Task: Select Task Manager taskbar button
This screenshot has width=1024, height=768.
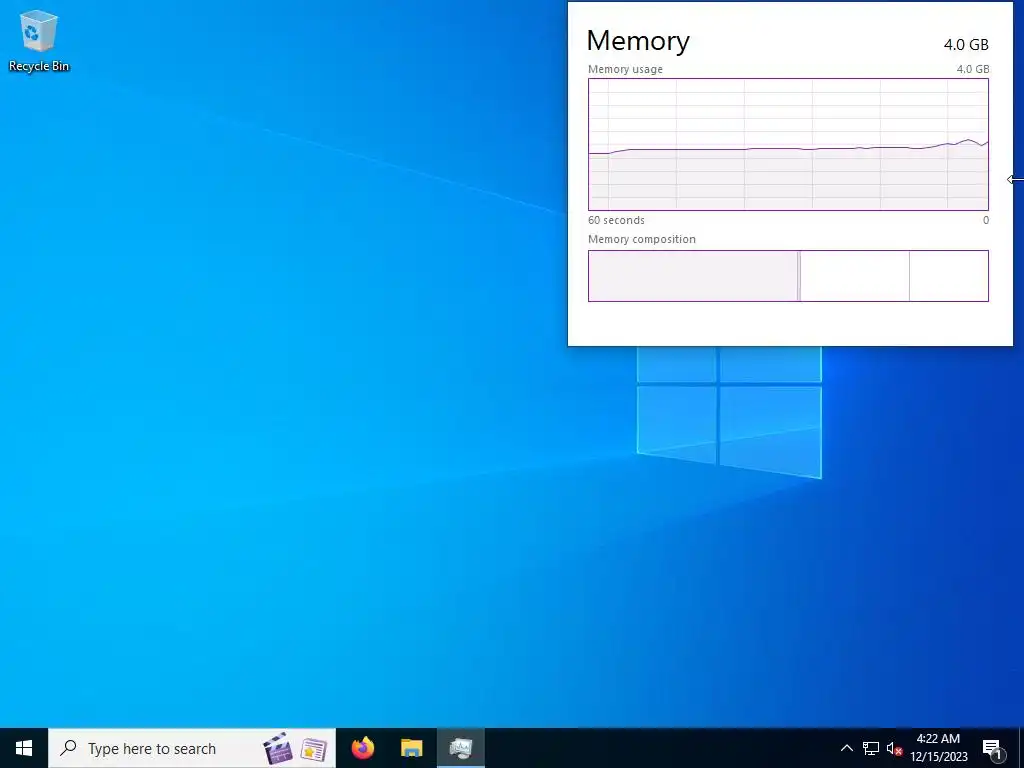Action: (x=460, y=748)
